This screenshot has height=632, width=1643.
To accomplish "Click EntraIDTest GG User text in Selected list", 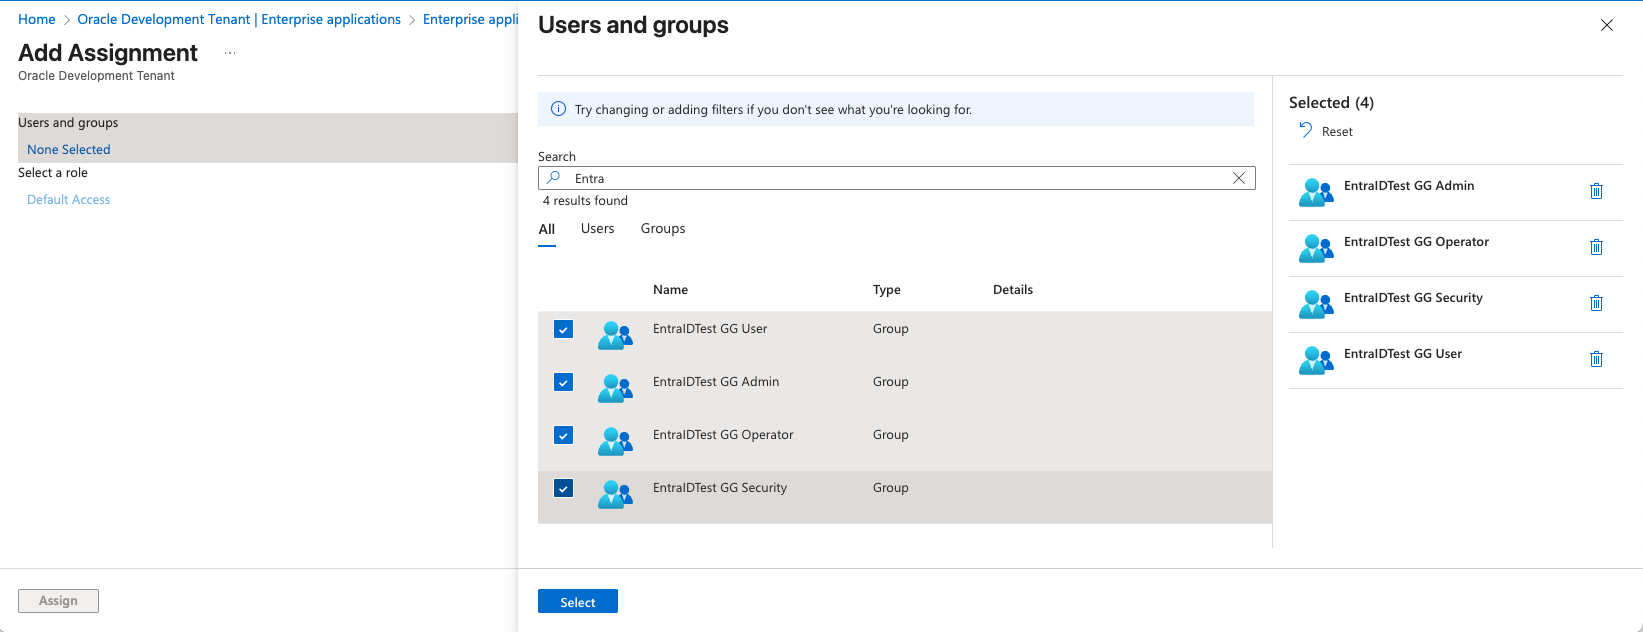I will coord(1403,353).
